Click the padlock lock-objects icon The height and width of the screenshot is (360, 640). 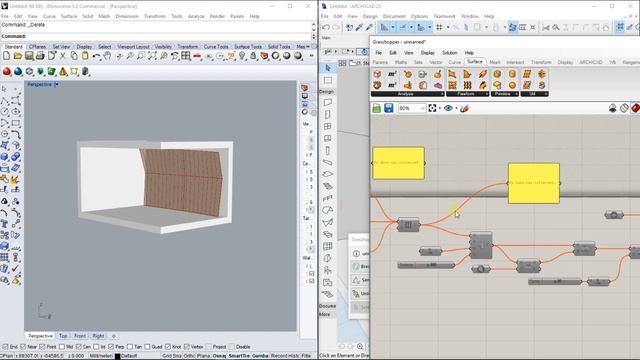253,56
